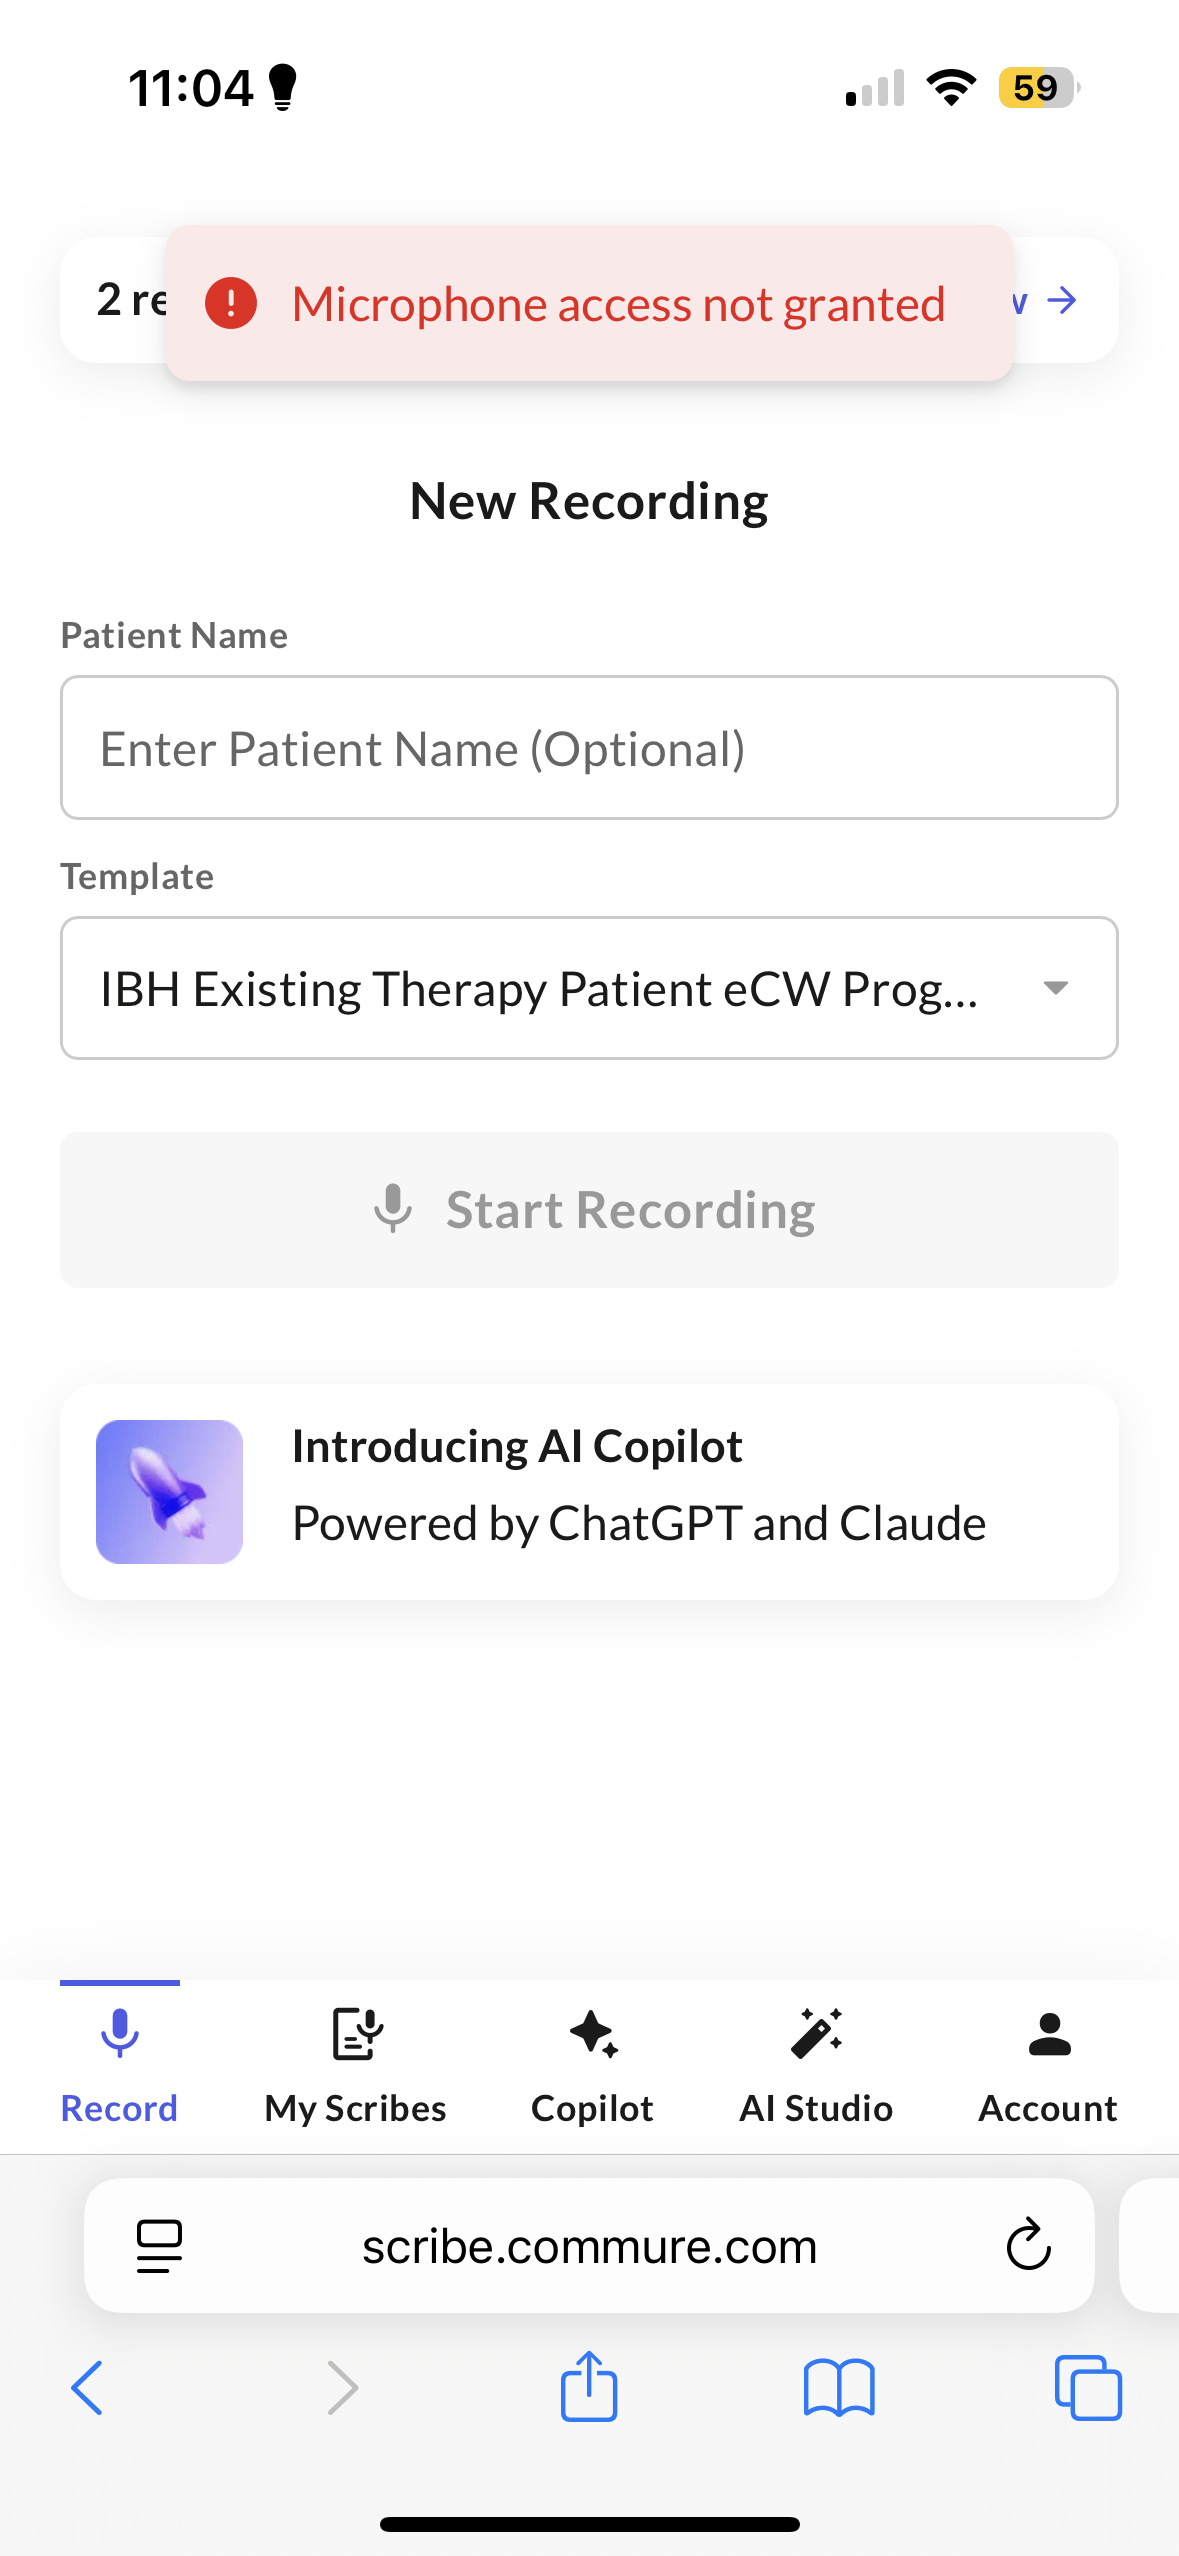Click the Patient Name input field
The width and height of the screenshot is (1179, 2556).
pyautogui.click(x=589, y=748)
